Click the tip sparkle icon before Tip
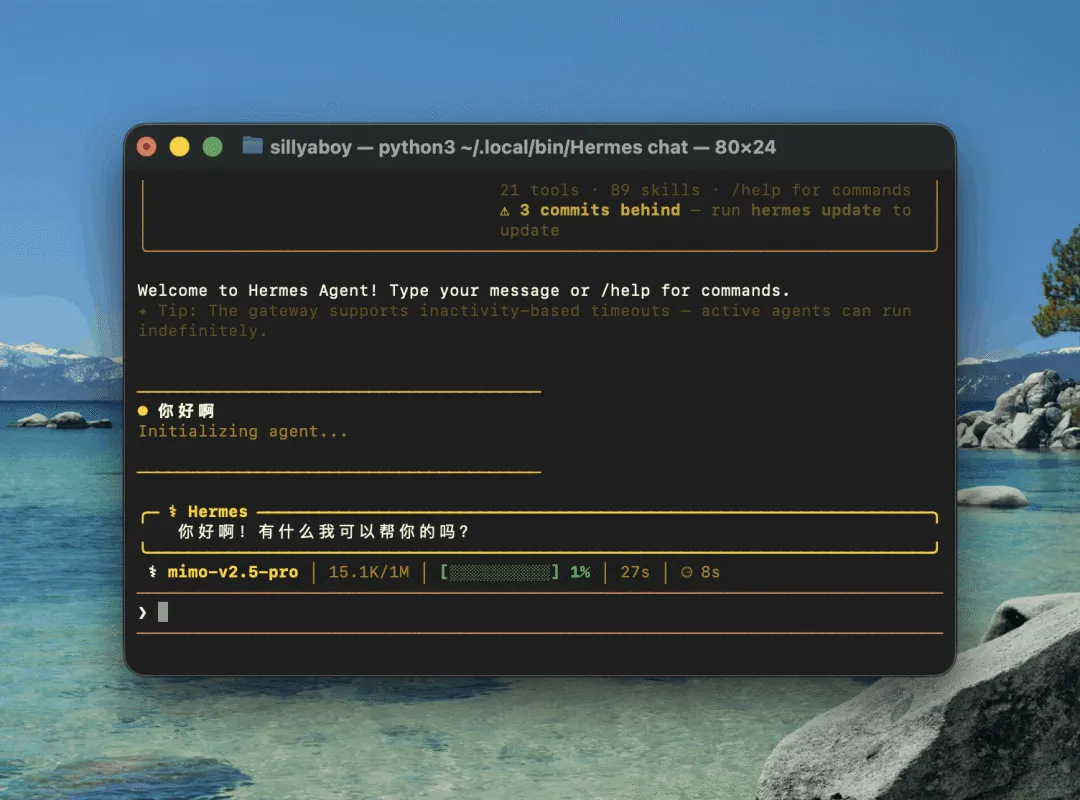Viewport: 1080px width, 800px height. tap(143, 311)
